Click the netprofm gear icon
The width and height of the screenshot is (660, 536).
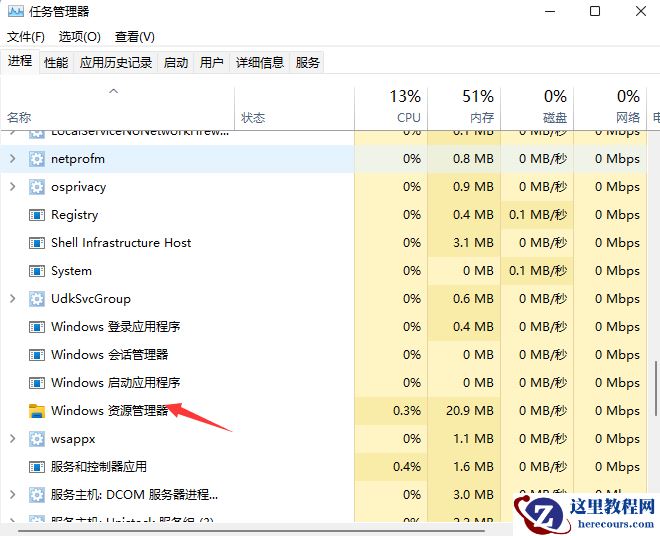pos(37,159)
